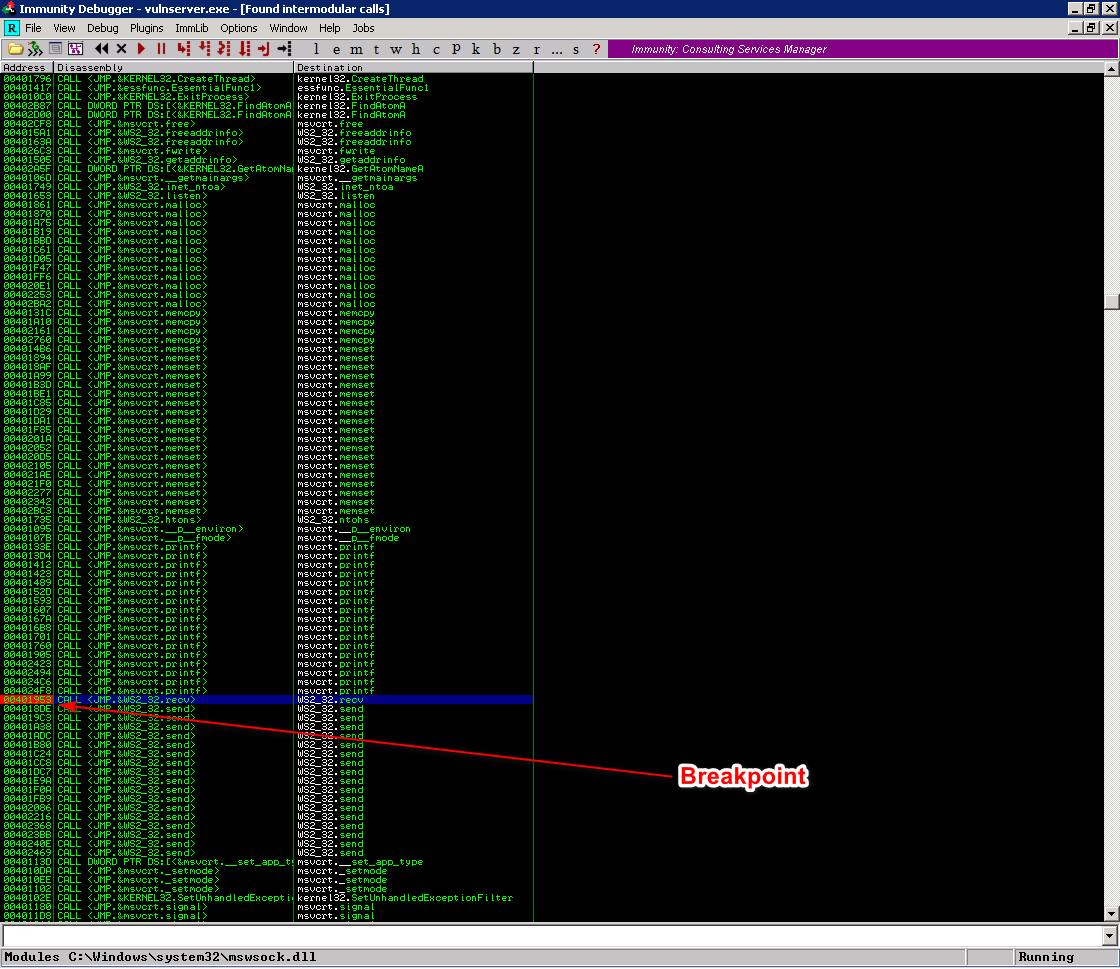
Task: Show CPU window via 'c' button
Action: (436, 49)
